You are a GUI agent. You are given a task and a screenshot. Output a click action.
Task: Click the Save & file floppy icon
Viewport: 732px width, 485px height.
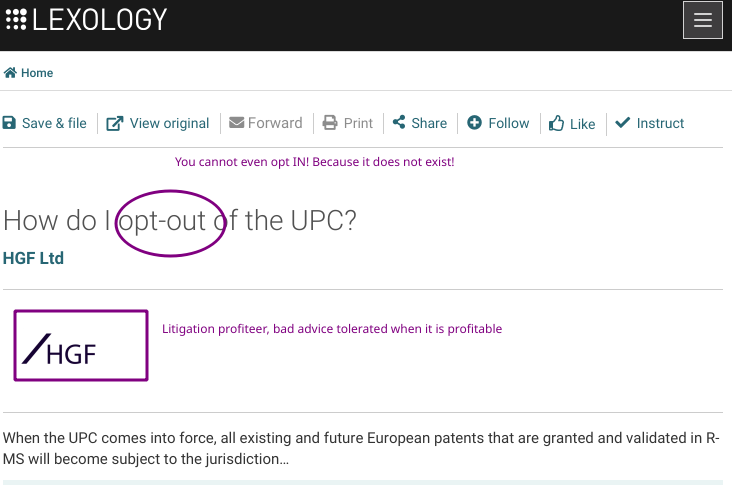click(x=9, y=123)
